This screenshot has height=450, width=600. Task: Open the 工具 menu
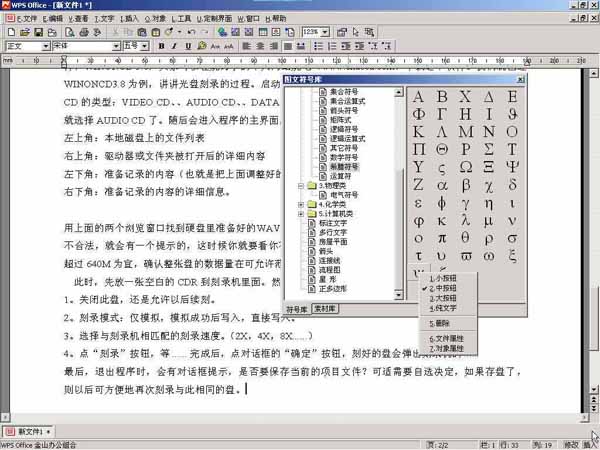point(181,19)
